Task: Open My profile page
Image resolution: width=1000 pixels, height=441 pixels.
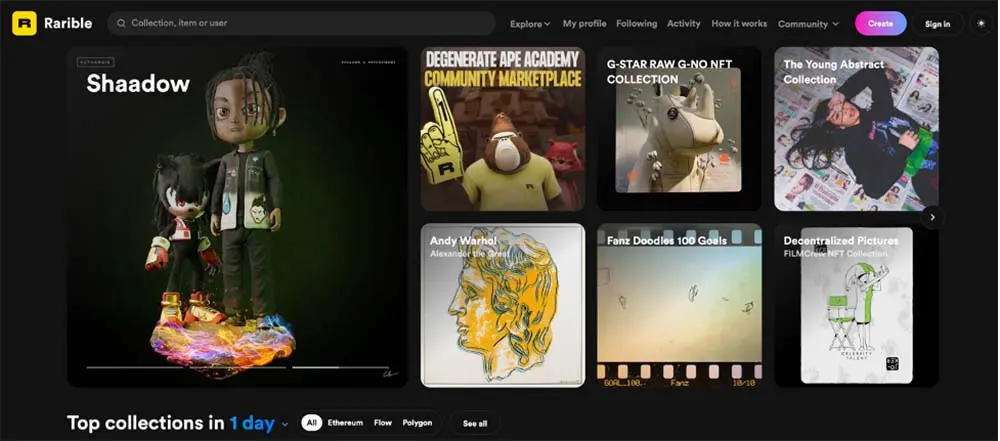Action: [584, 23]
